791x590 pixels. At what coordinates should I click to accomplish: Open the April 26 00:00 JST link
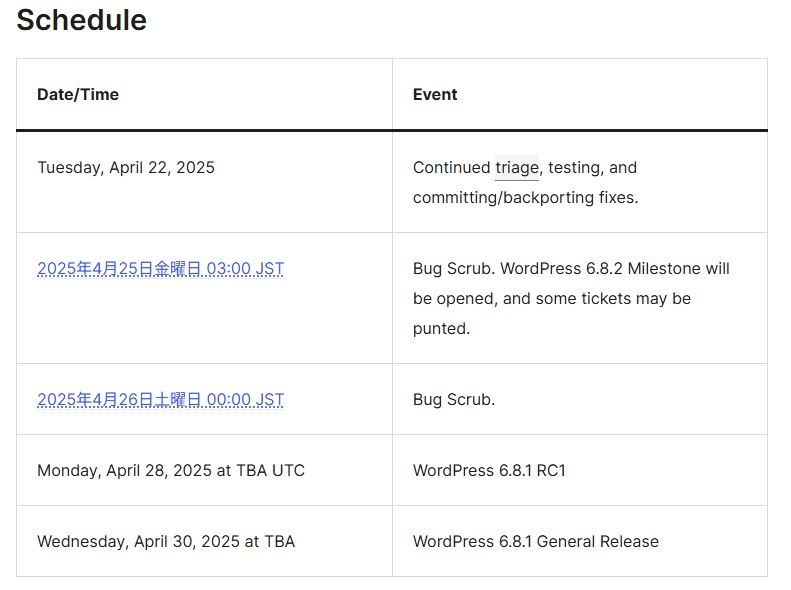tap(160, 399)
